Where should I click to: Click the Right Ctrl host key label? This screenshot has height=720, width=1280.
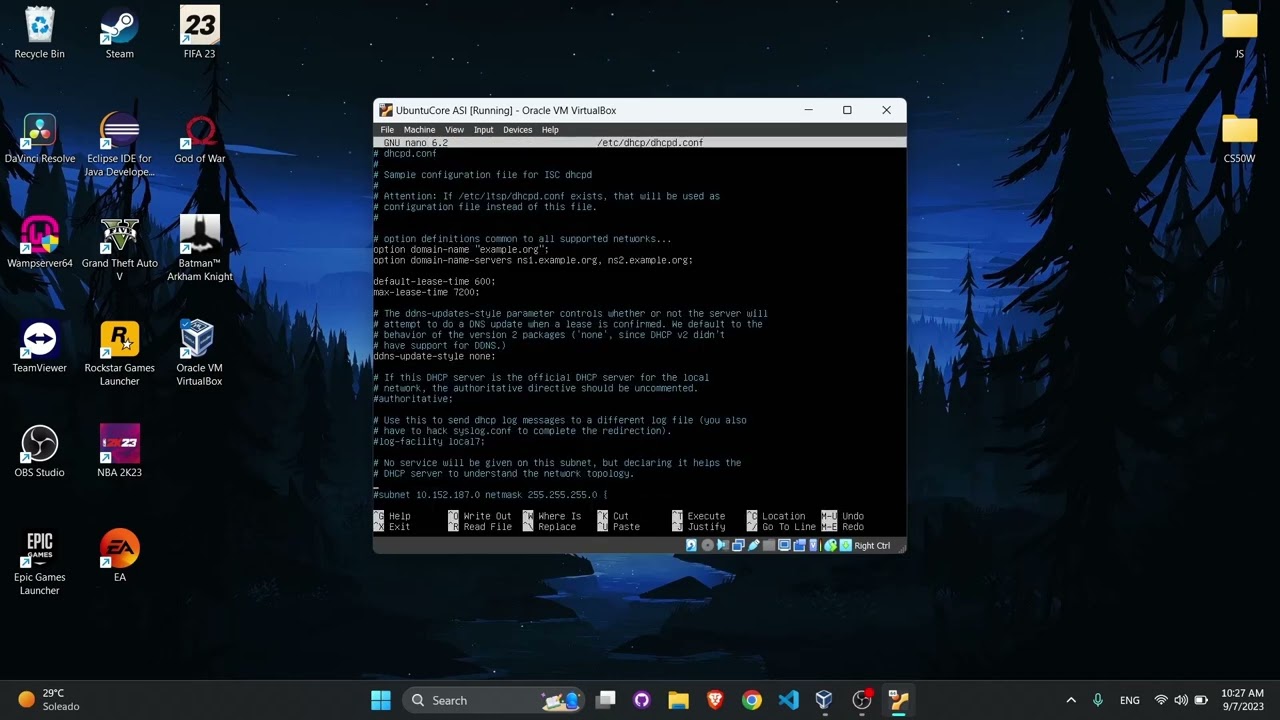click(x=872, y=545)
